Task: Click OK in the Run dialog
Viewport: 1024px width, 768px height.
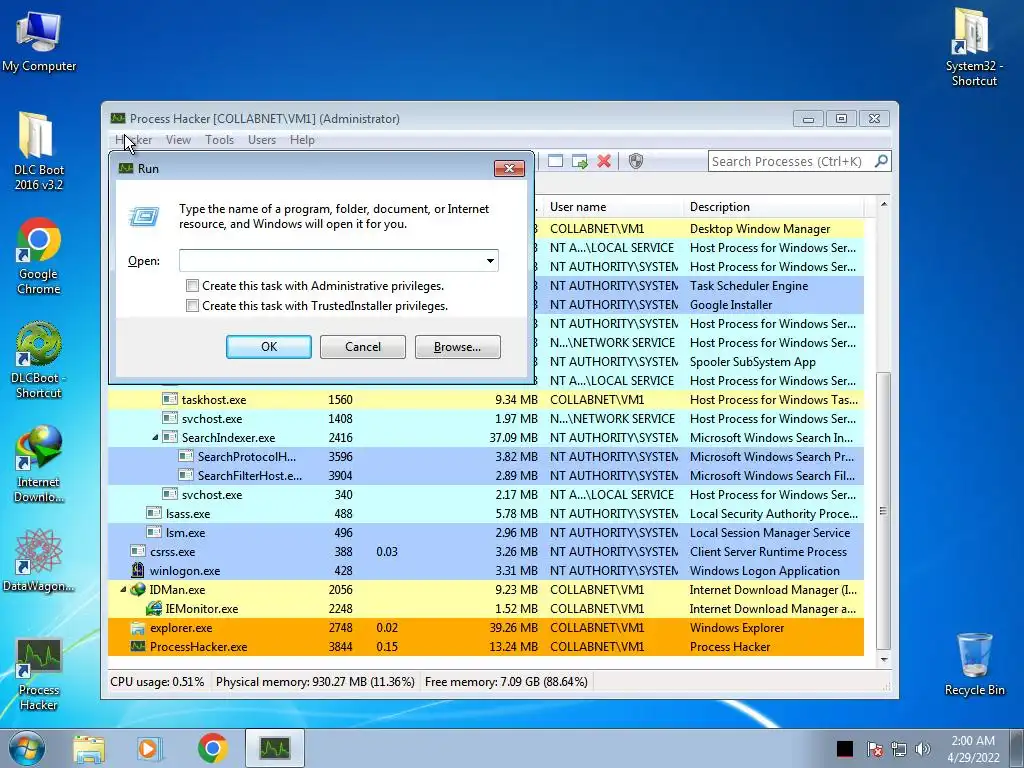Action: [268, 347]
